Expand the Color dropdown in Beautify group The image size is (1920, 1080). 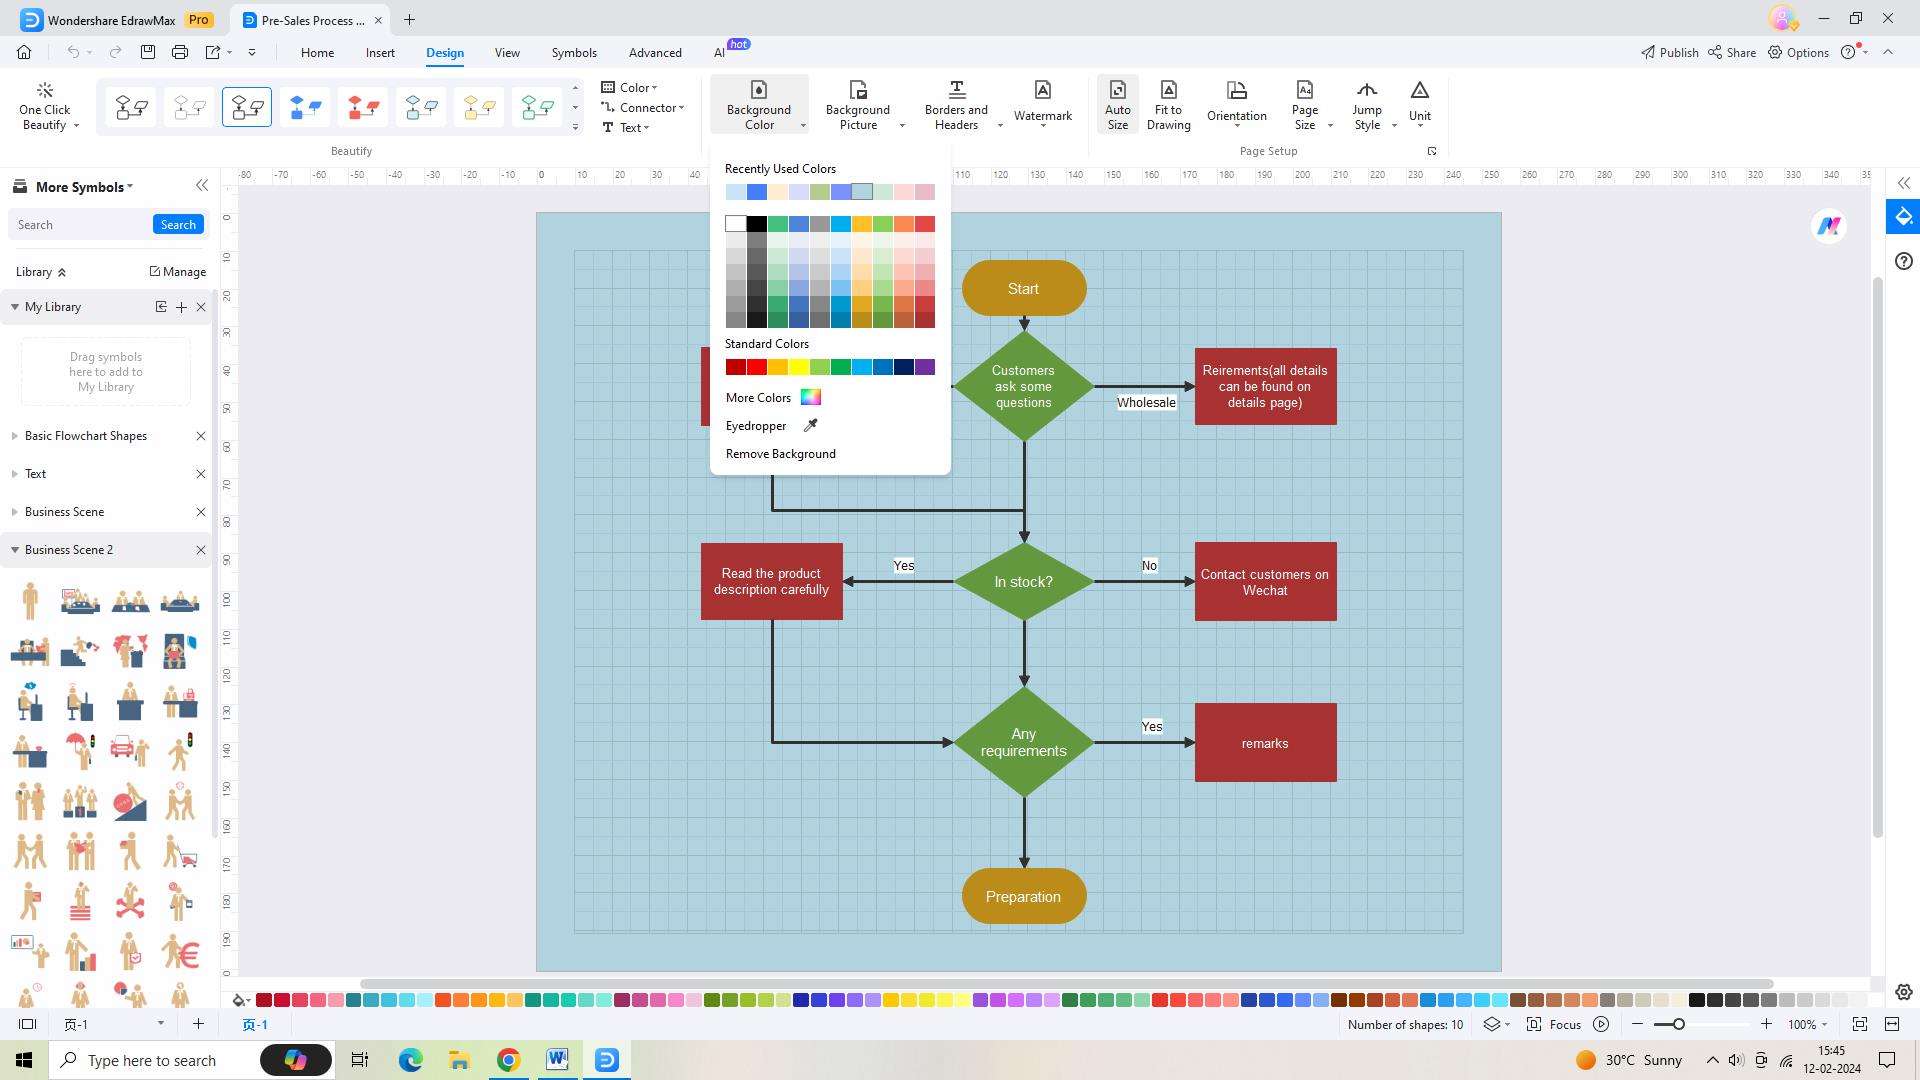click(x=630, y=87)
